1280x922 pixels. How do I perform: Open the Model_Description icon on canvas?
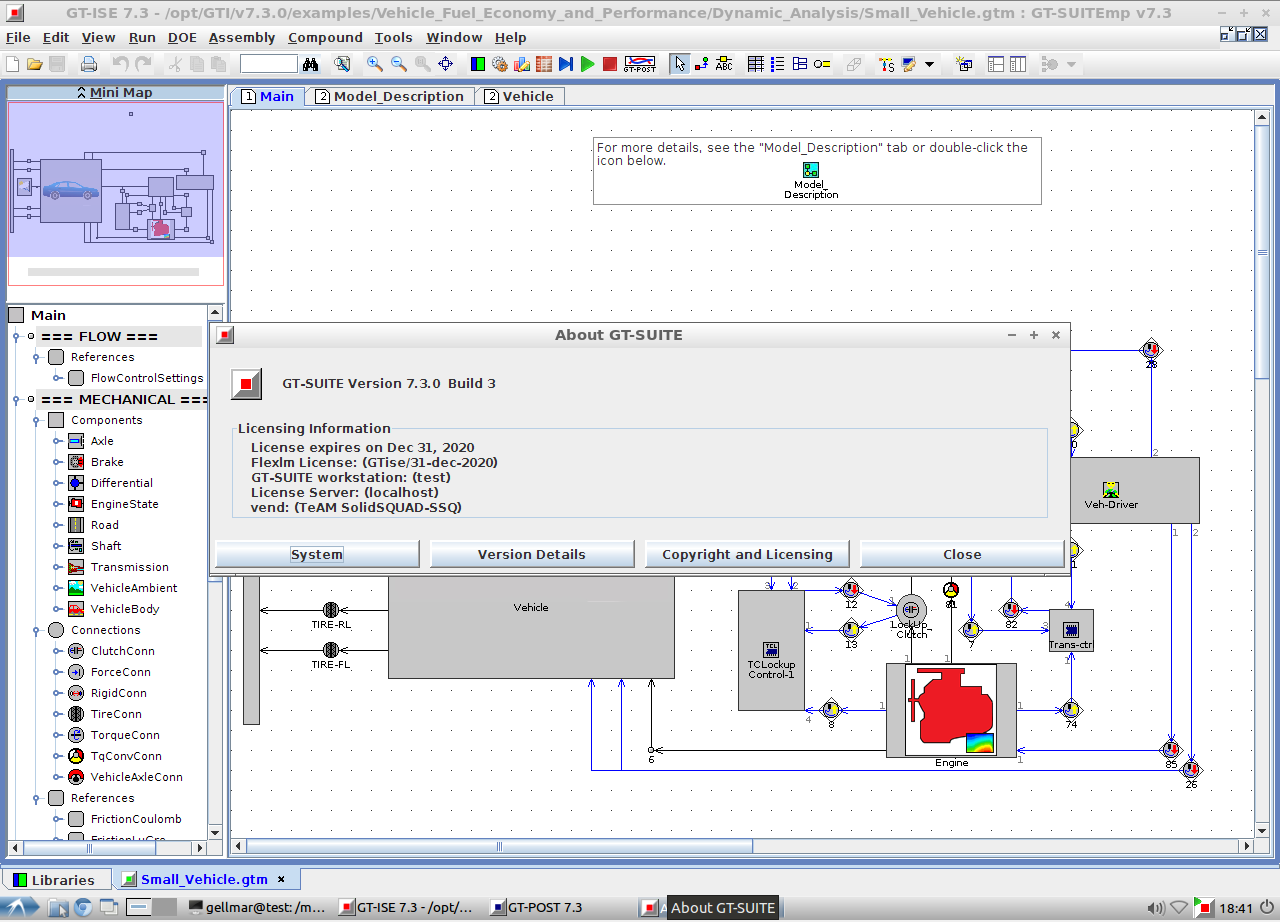[x=811, y=170]
